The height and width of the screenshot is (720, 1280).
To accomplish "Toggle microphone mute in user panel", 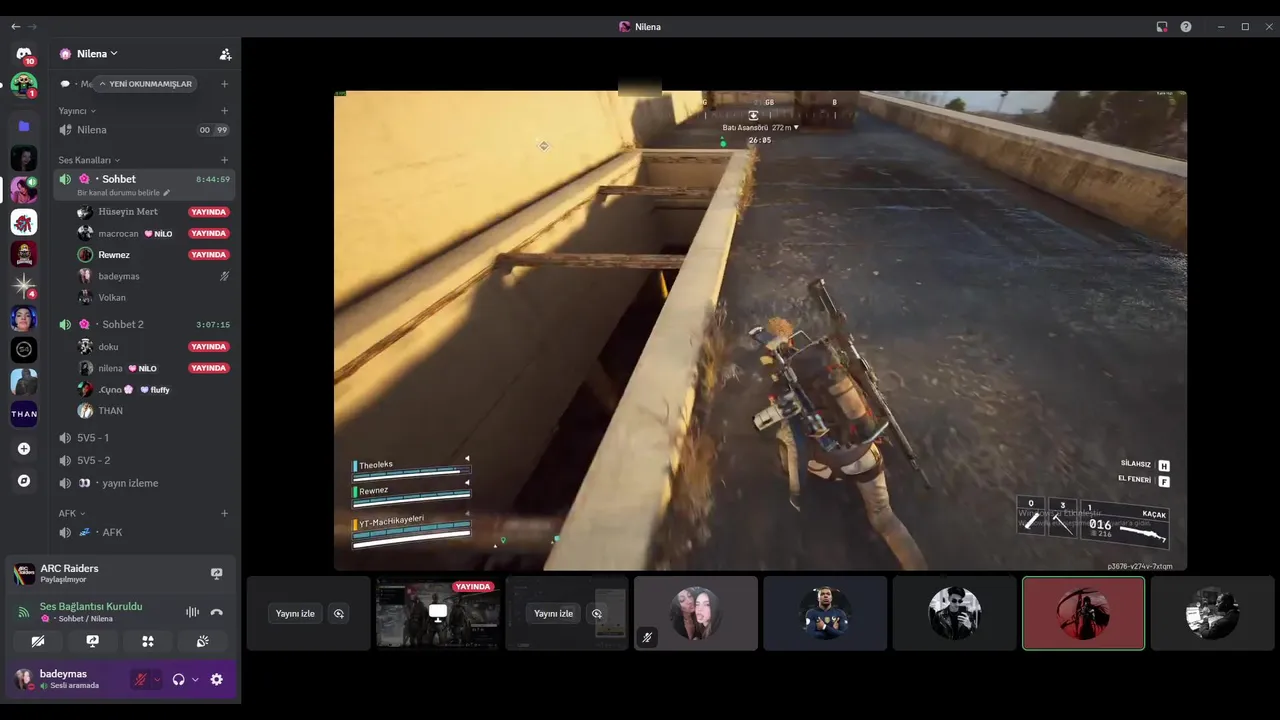I will click(141, 680).
